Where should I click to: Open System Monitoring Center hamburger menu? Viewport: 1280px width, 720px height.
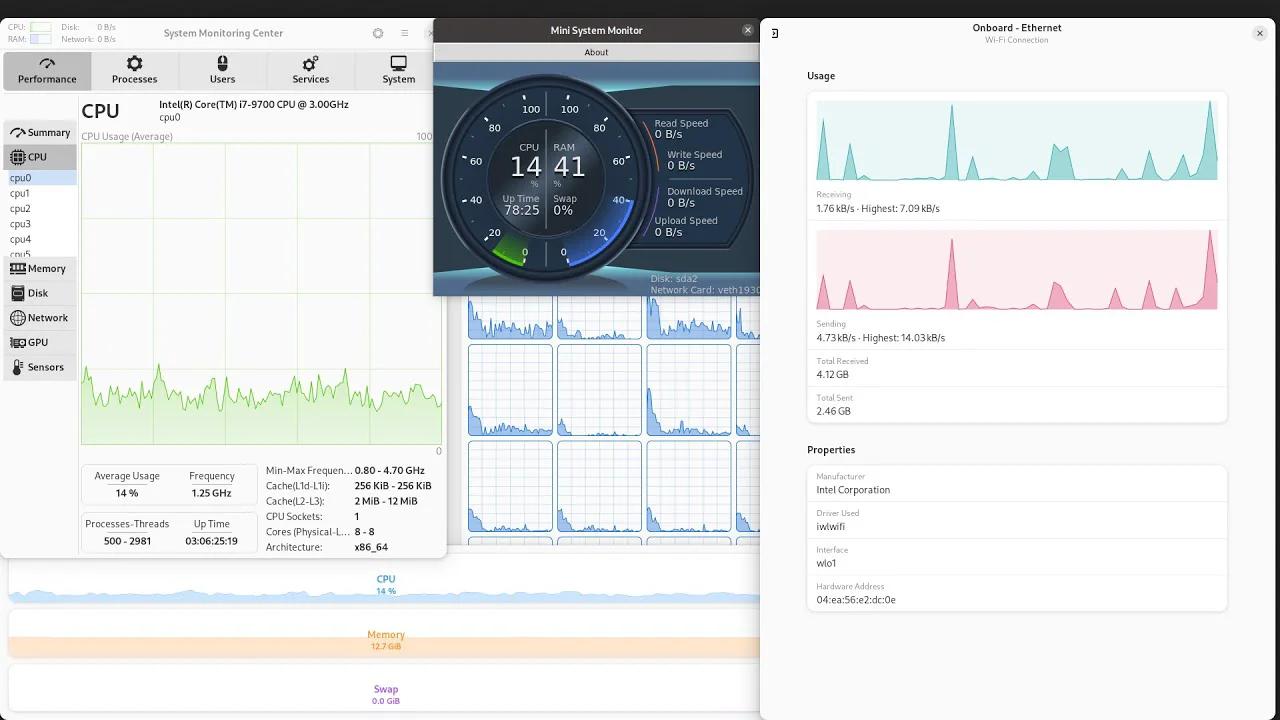(404, 33)
